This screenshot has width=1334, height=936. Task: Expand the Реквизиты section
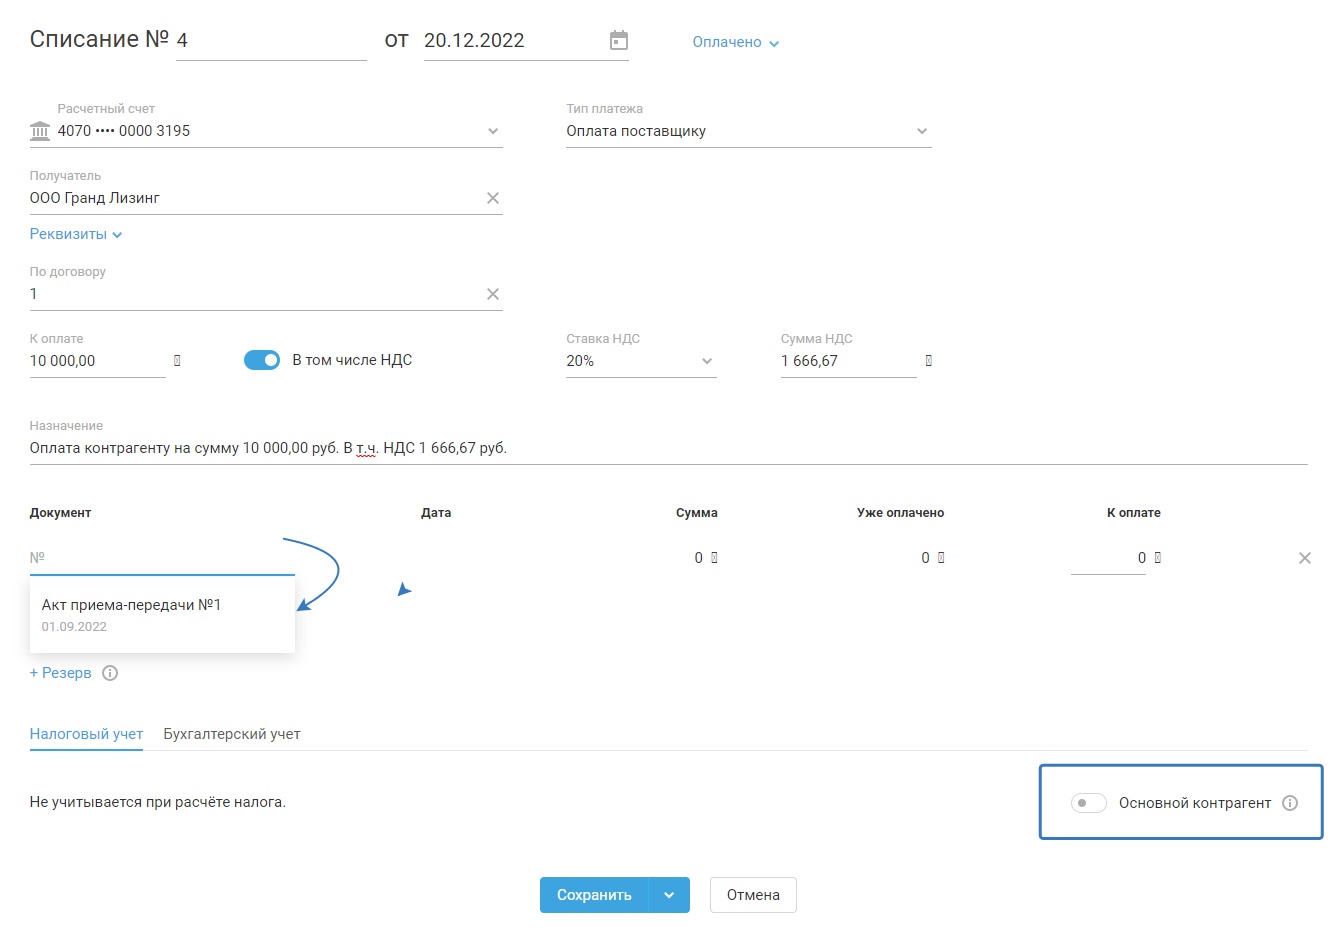[x=76, y=234]
